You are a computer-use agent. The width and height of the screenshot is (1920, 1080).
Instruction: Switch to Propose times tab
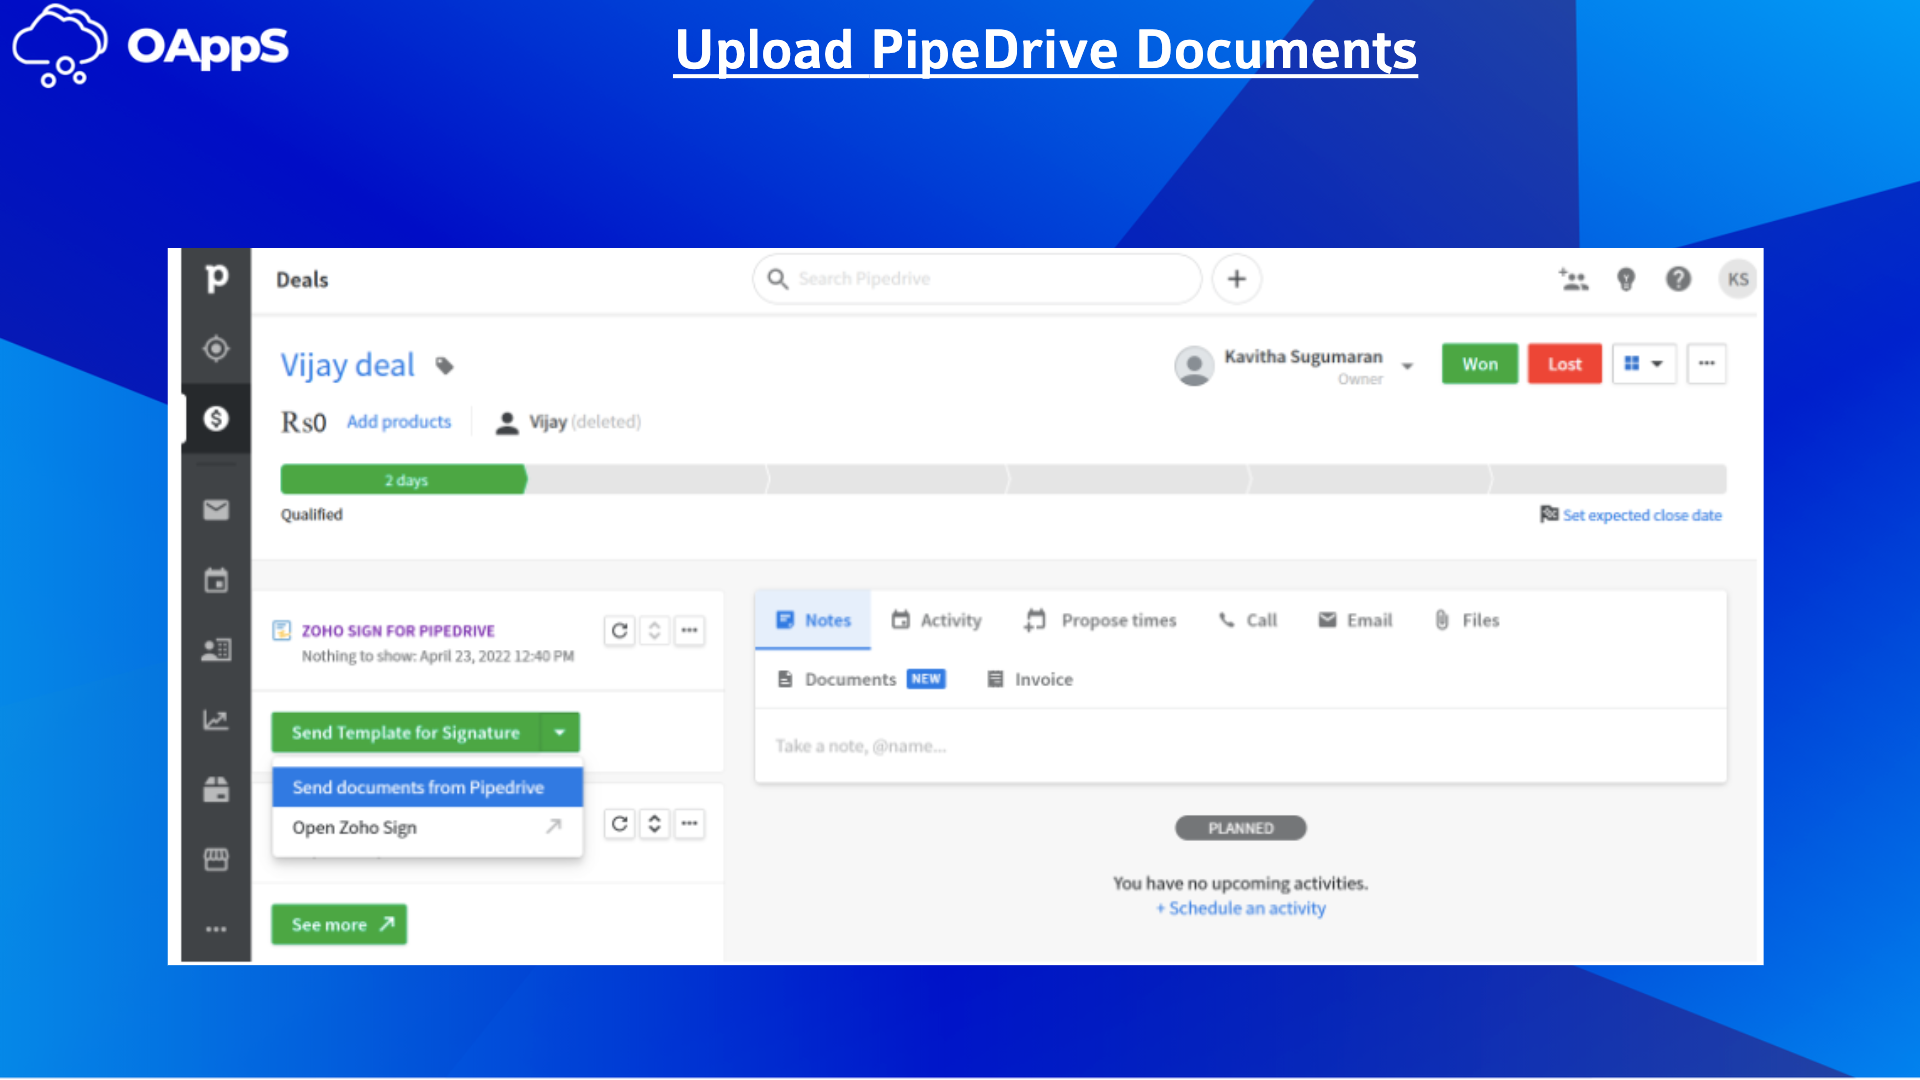pos(1100,620)
